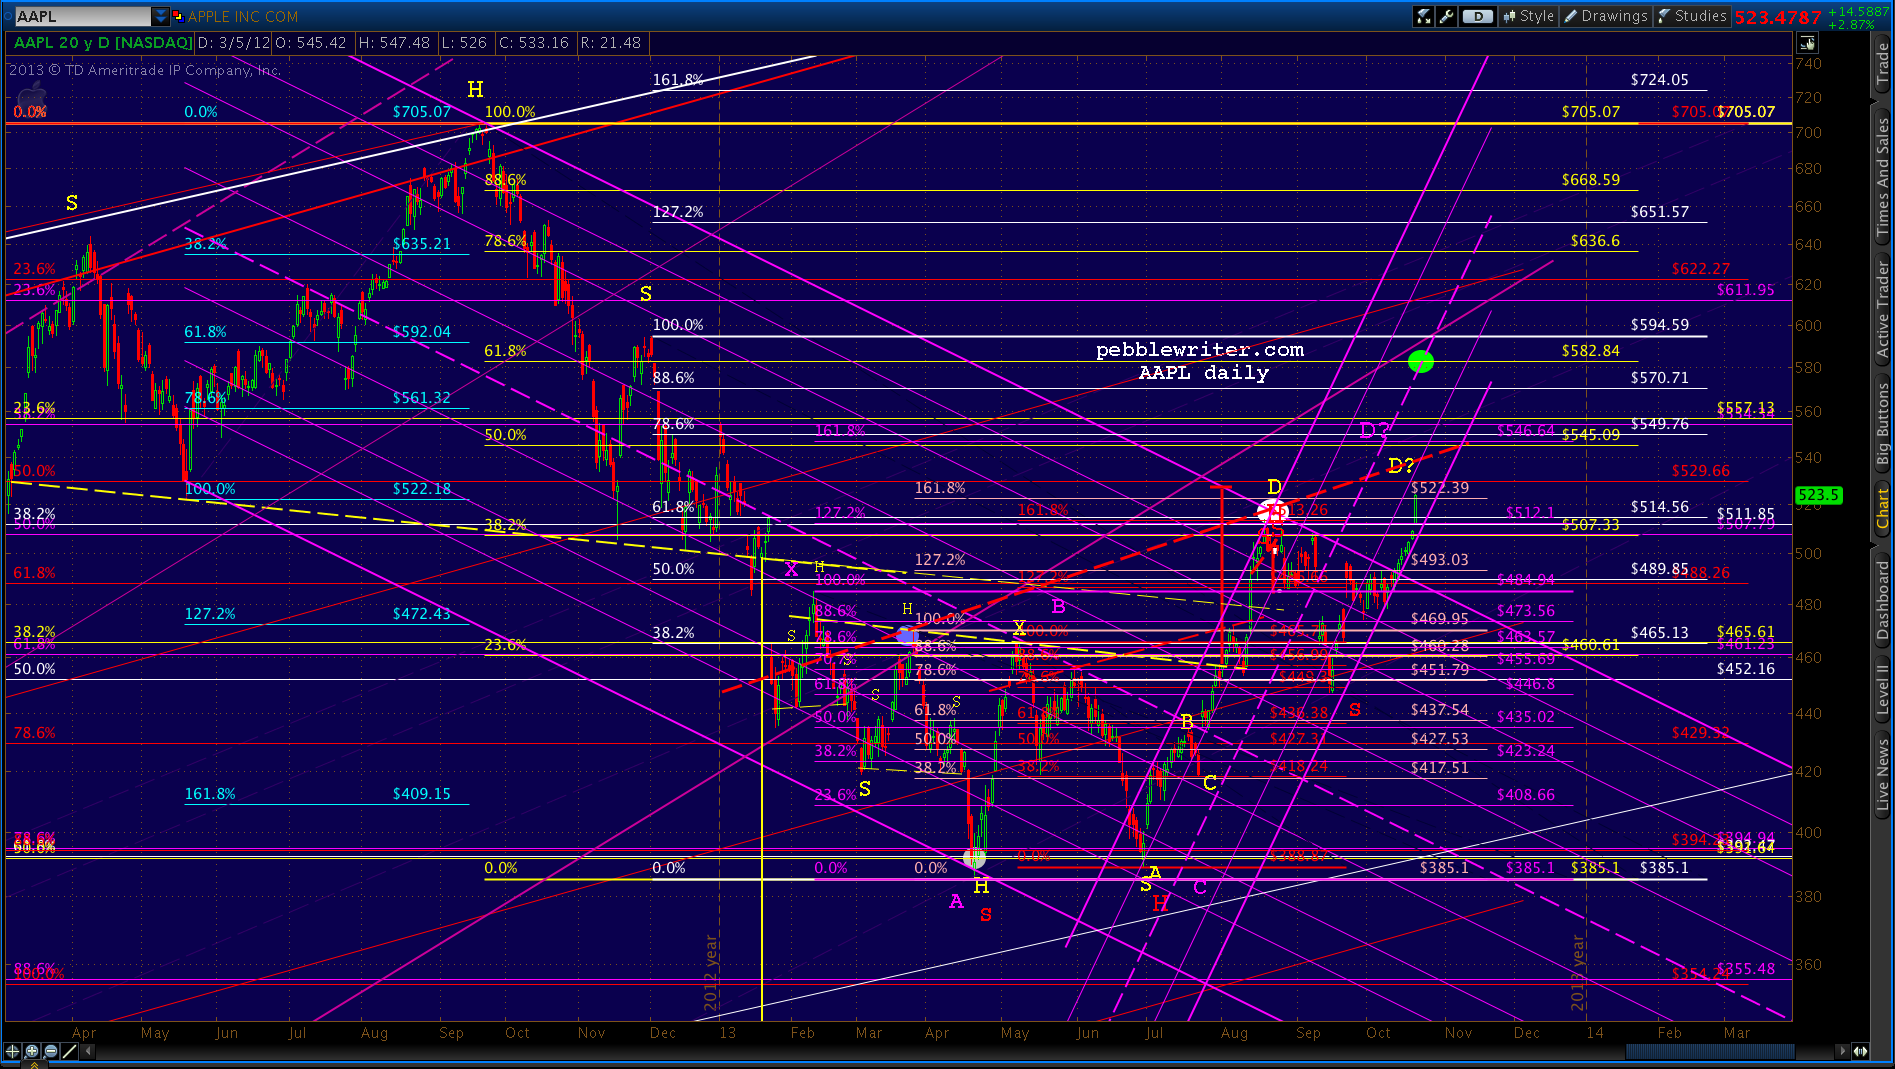
Task: Click the $636.6 price level label
Action: (1595, 241)
